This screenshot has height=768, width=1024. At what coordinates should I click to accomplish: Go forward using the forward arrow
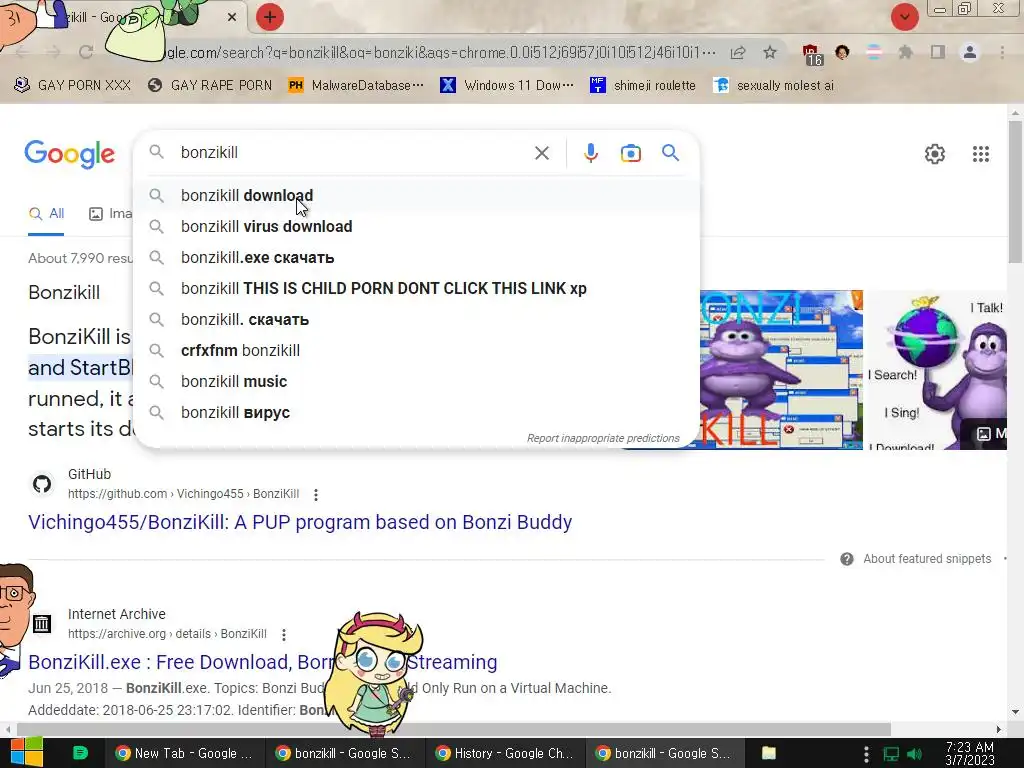pyautogui.click(x=54, y=52)
